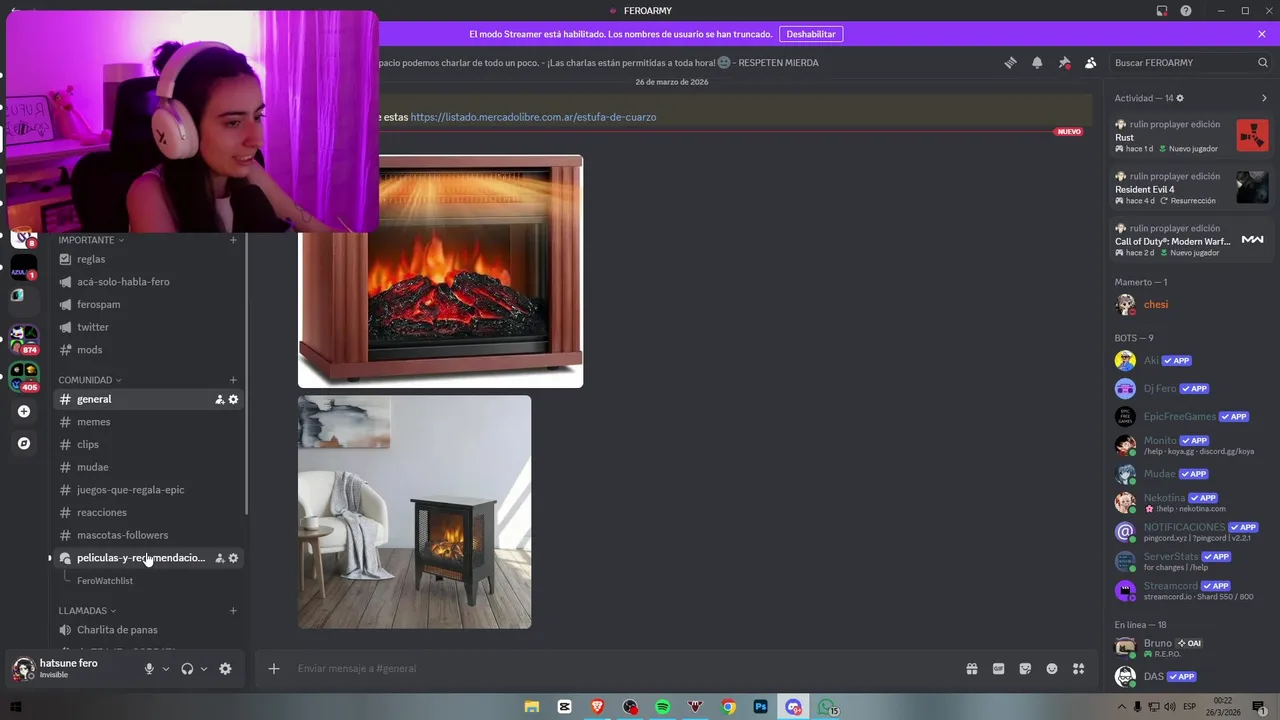Open the Resident Evil 4 activity card

[1190, 188]
